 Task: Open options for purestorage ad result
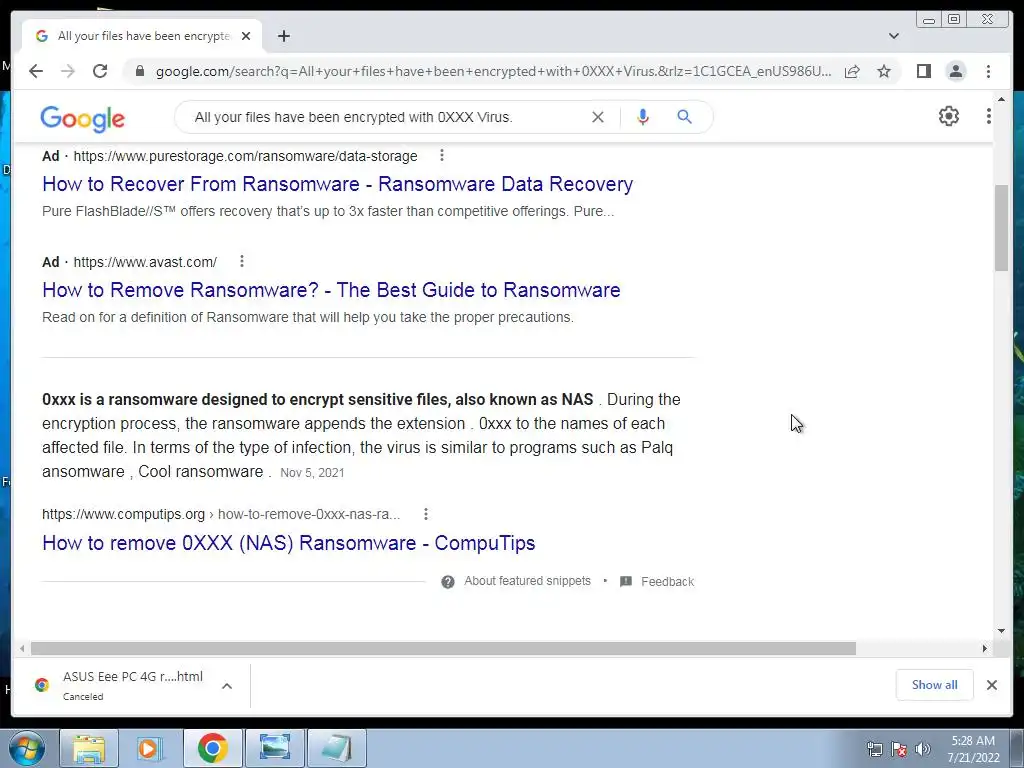click(x=442, y=155)
